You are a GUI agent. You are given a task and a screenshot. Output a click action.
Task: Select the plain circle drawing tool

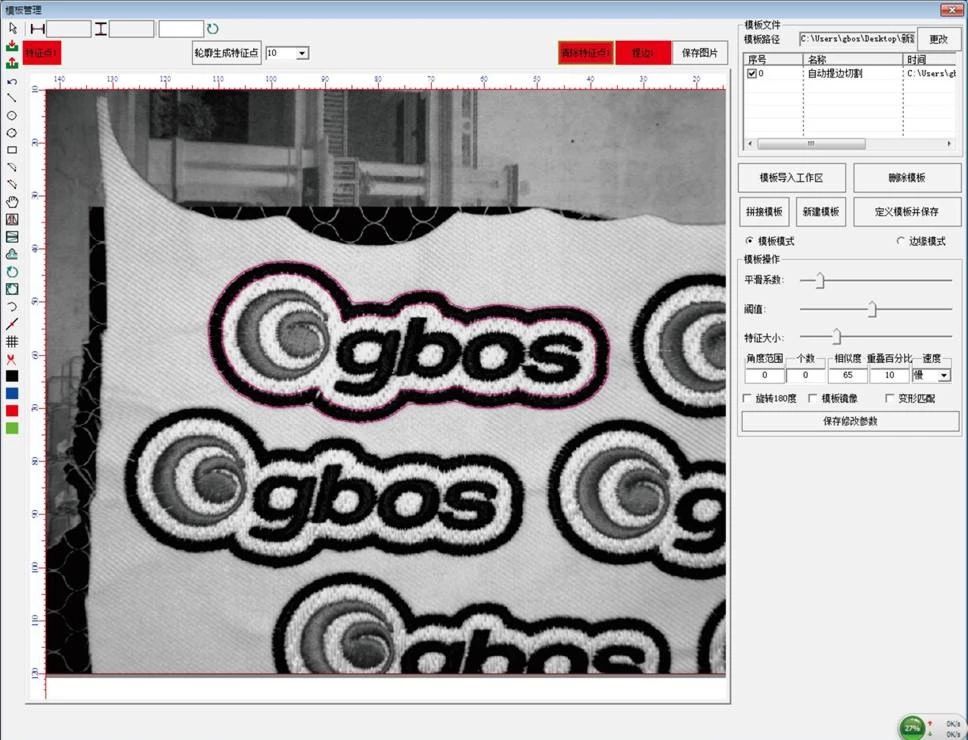[x=12, y=115]
